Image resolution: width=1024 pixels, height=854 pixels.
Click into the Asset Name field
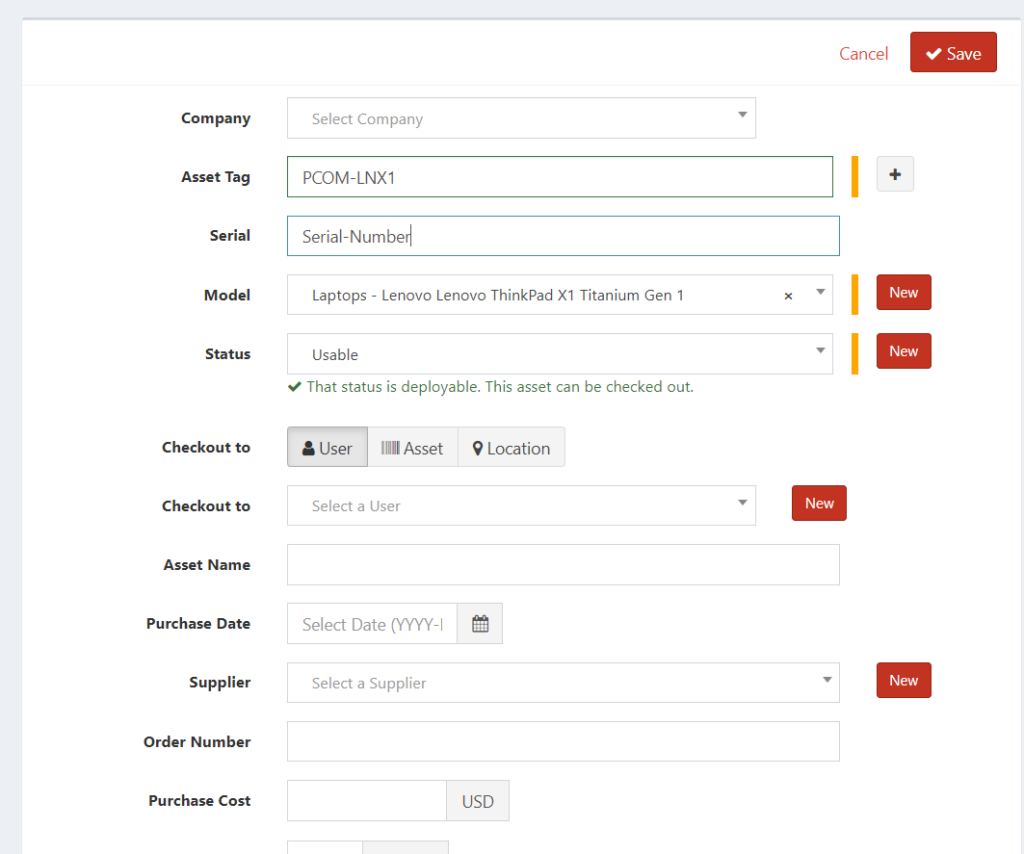pyautogui.click(x=562, y=565)
